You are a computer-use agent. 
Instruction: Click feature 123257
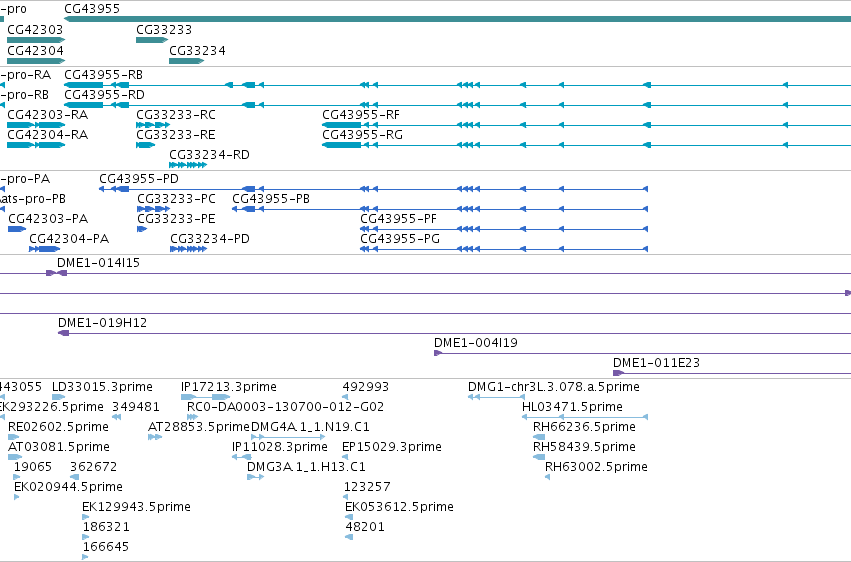(346, 498)
